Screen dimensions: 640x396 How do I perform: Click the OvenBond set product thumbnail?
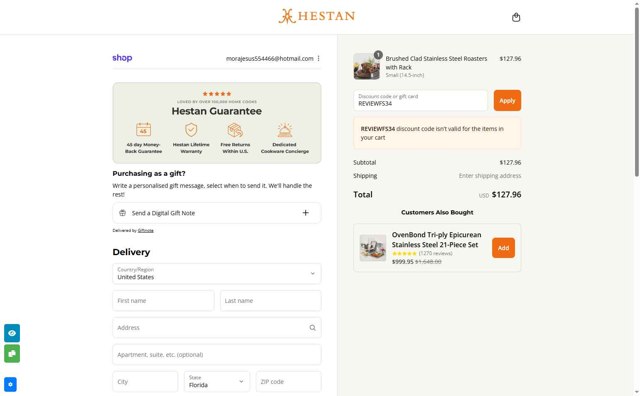click(x=373, y=248)
